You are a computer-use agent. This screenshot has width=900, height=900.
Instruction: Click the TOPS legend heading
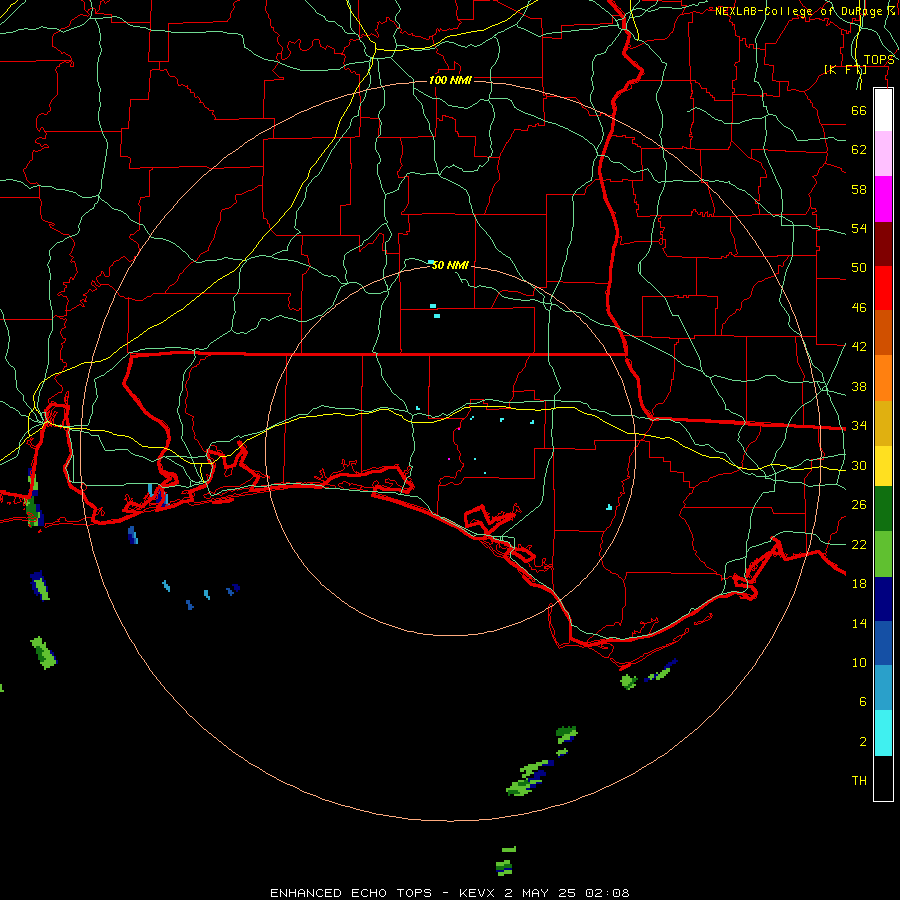(878, 60)
